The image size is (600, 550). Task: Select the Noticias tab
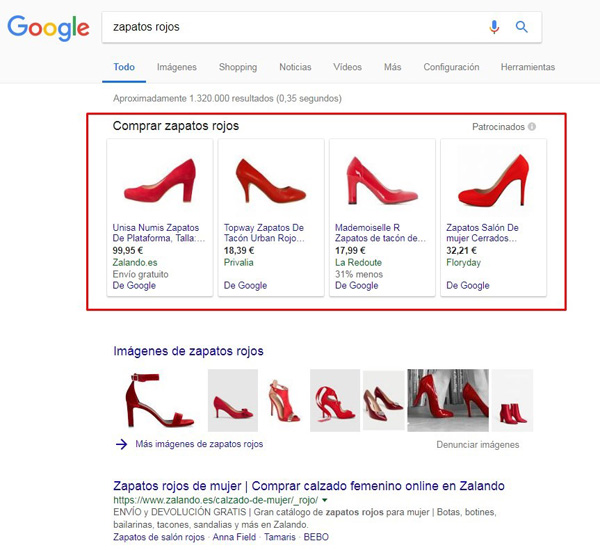coord(295,67)
